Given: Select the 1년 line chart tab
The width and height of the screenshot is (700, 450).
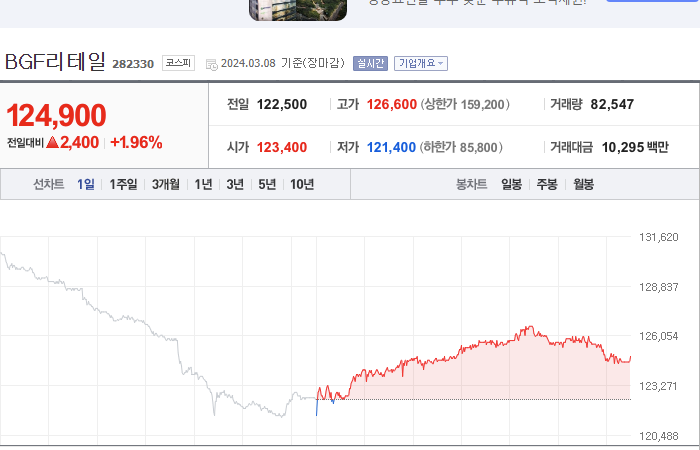Looking at the screenshot, I should (x=203, y=184).
